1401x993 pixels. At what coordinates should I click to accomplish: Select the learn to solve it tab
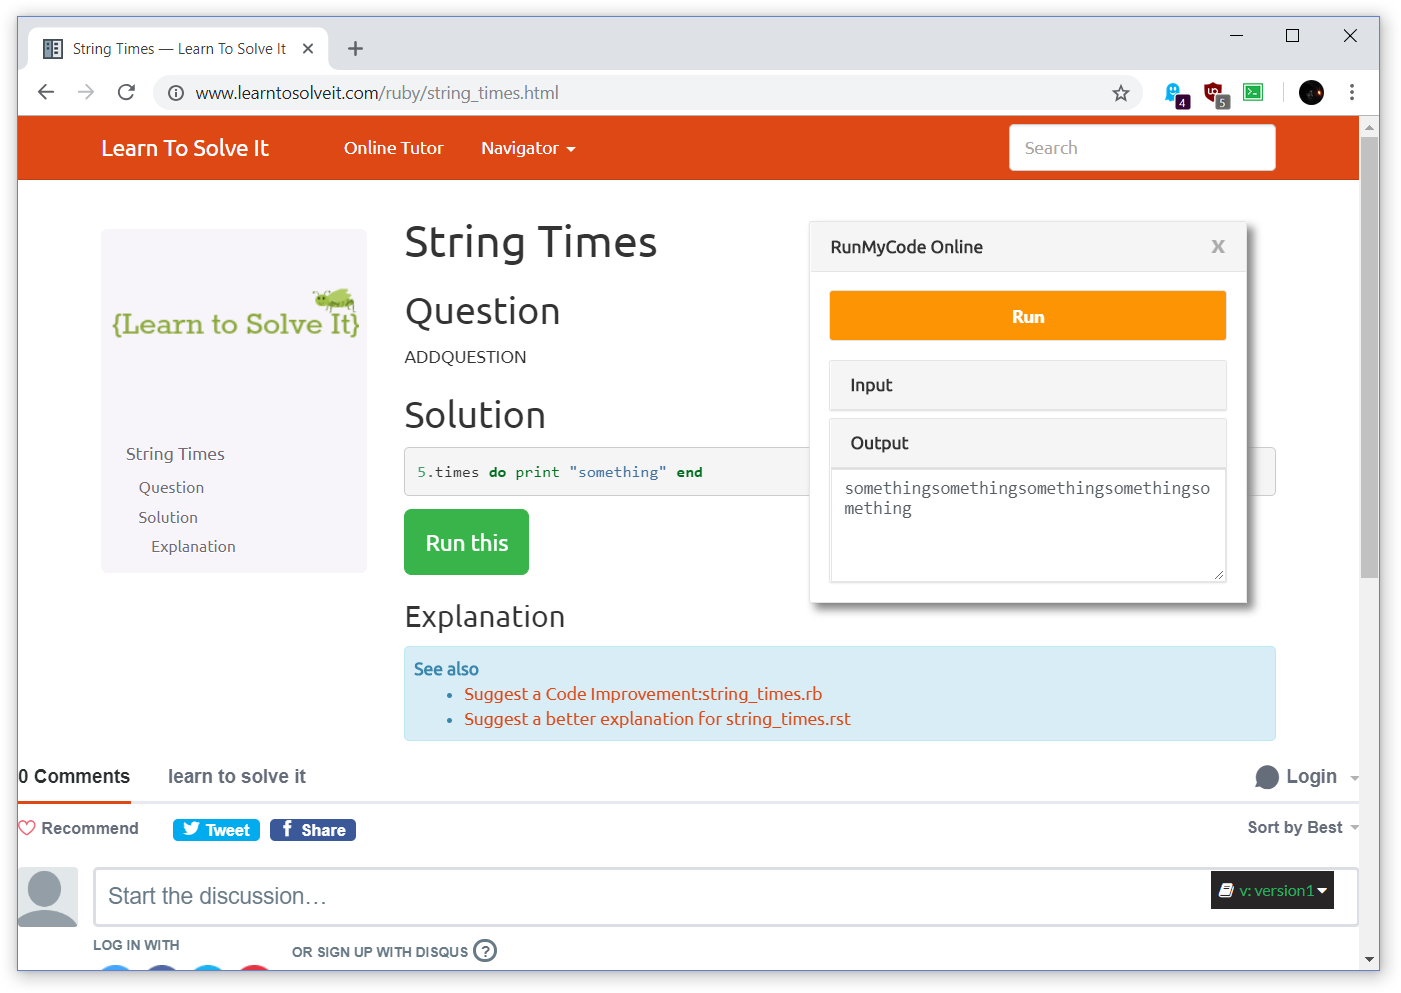coord(237,777)
